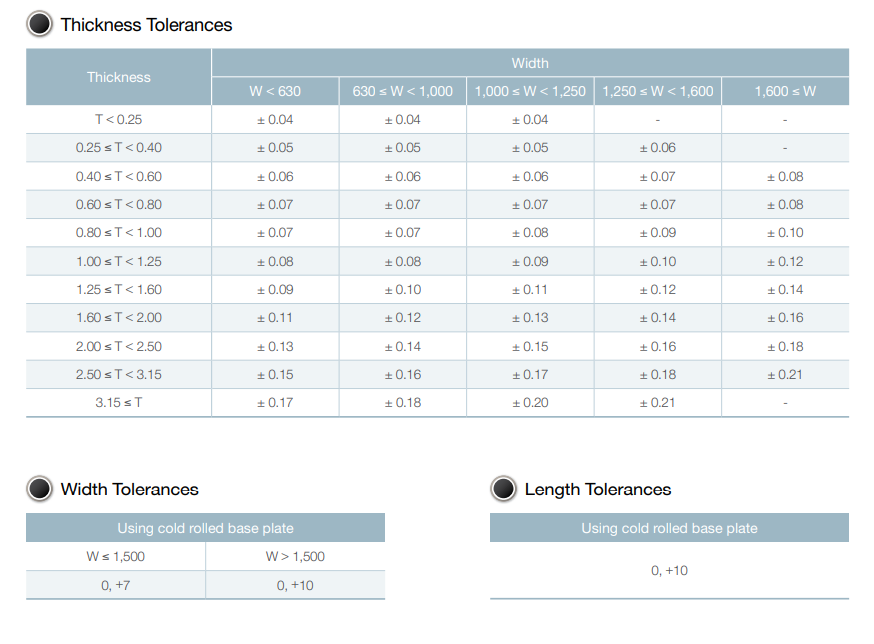Image resolution: width=874 pixels, height=644 pixels.
Task: Select the 3.15 ≤ T row label
Action: [x=119, y=403]
